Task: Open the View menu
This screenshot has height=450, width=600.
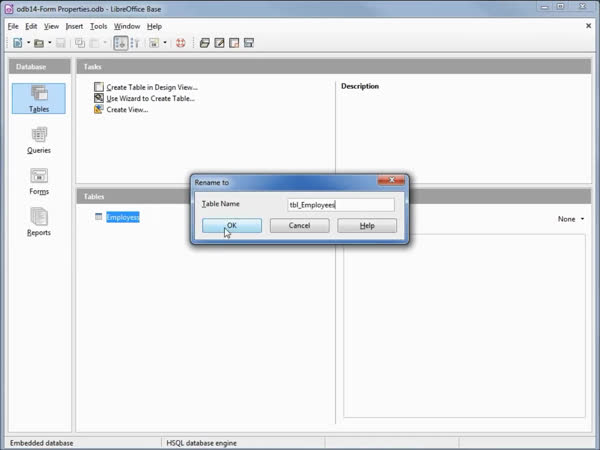Action: [51, 26]
